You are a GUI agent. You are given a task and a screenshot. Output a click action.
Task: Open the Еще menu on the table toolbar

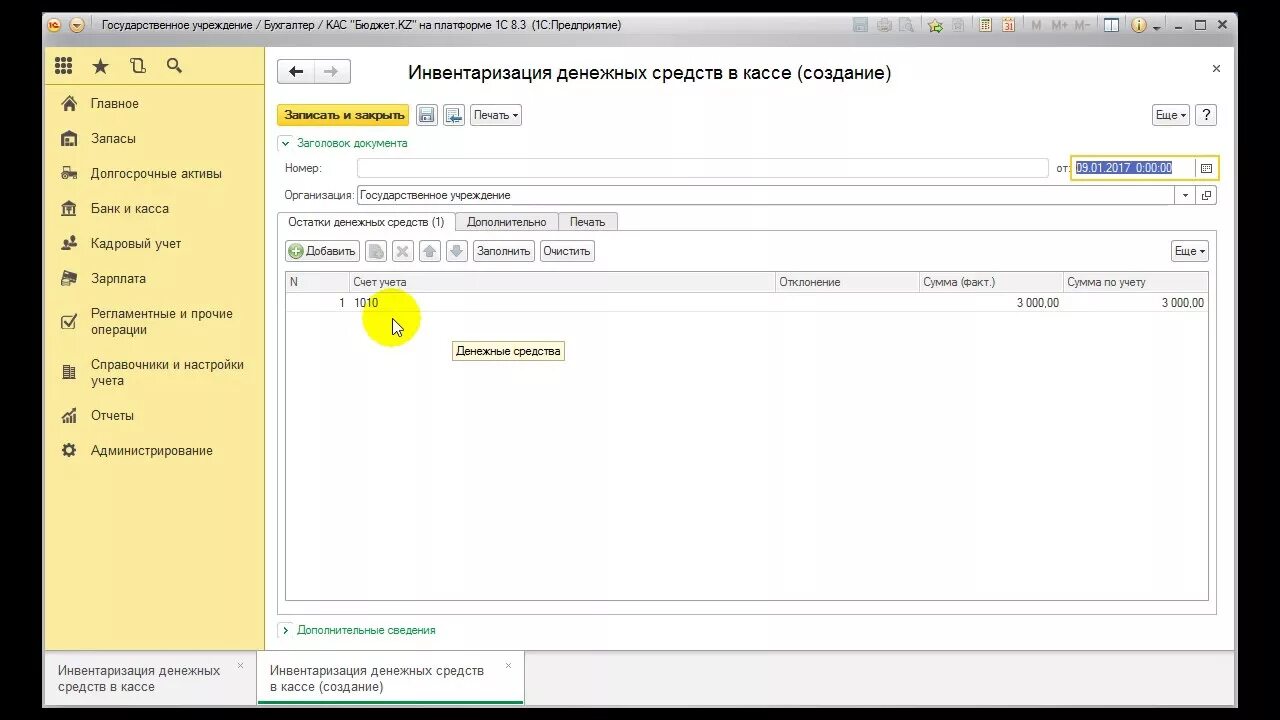(1188, 250)
